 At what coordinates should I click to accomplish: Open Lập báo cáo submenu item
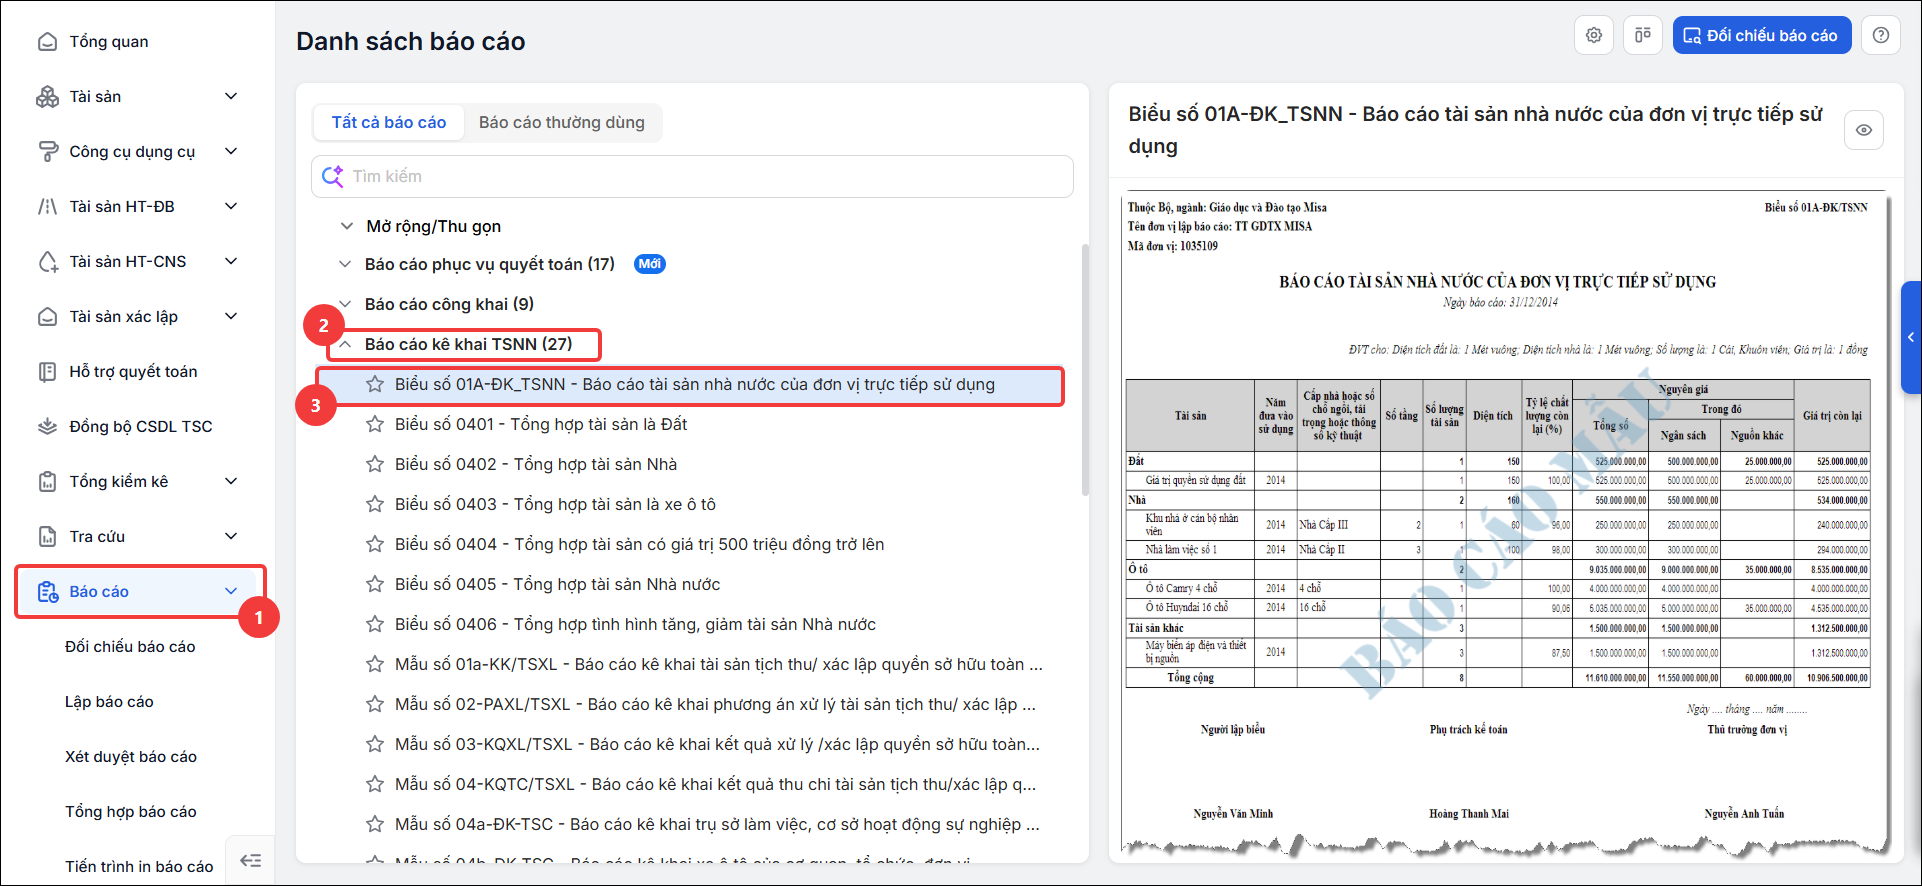(x=109, y=702)
